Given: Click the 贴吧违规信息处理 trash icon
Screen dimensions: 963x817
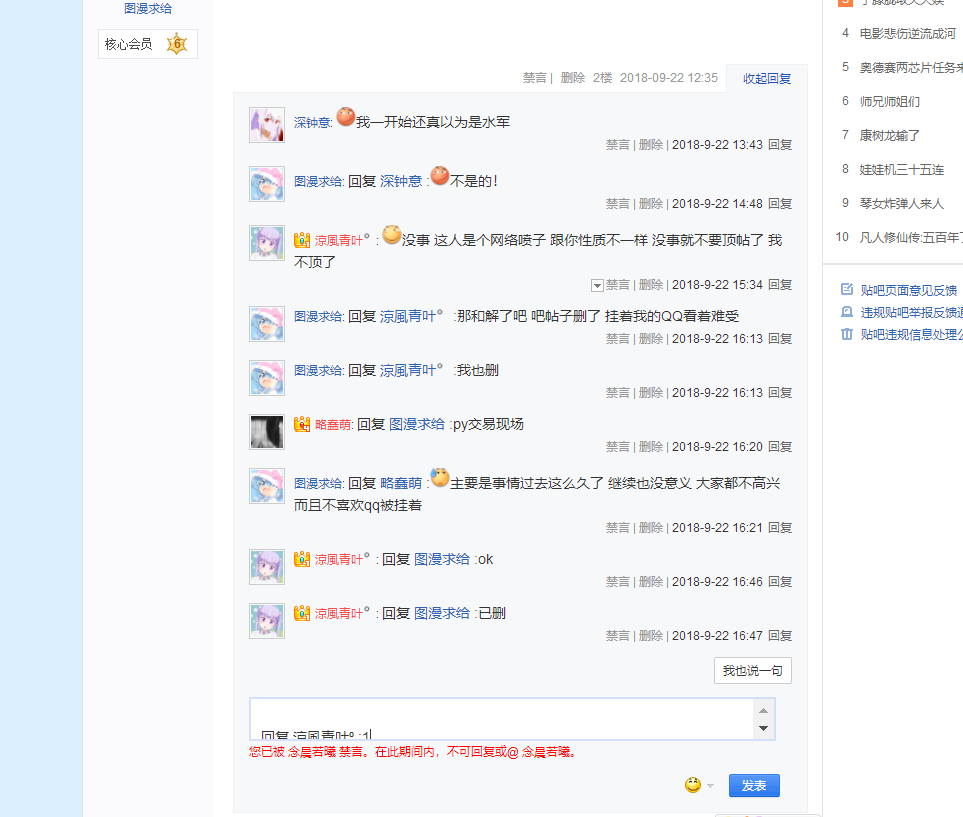Looking at the screenshot, I should coord(847,334).
